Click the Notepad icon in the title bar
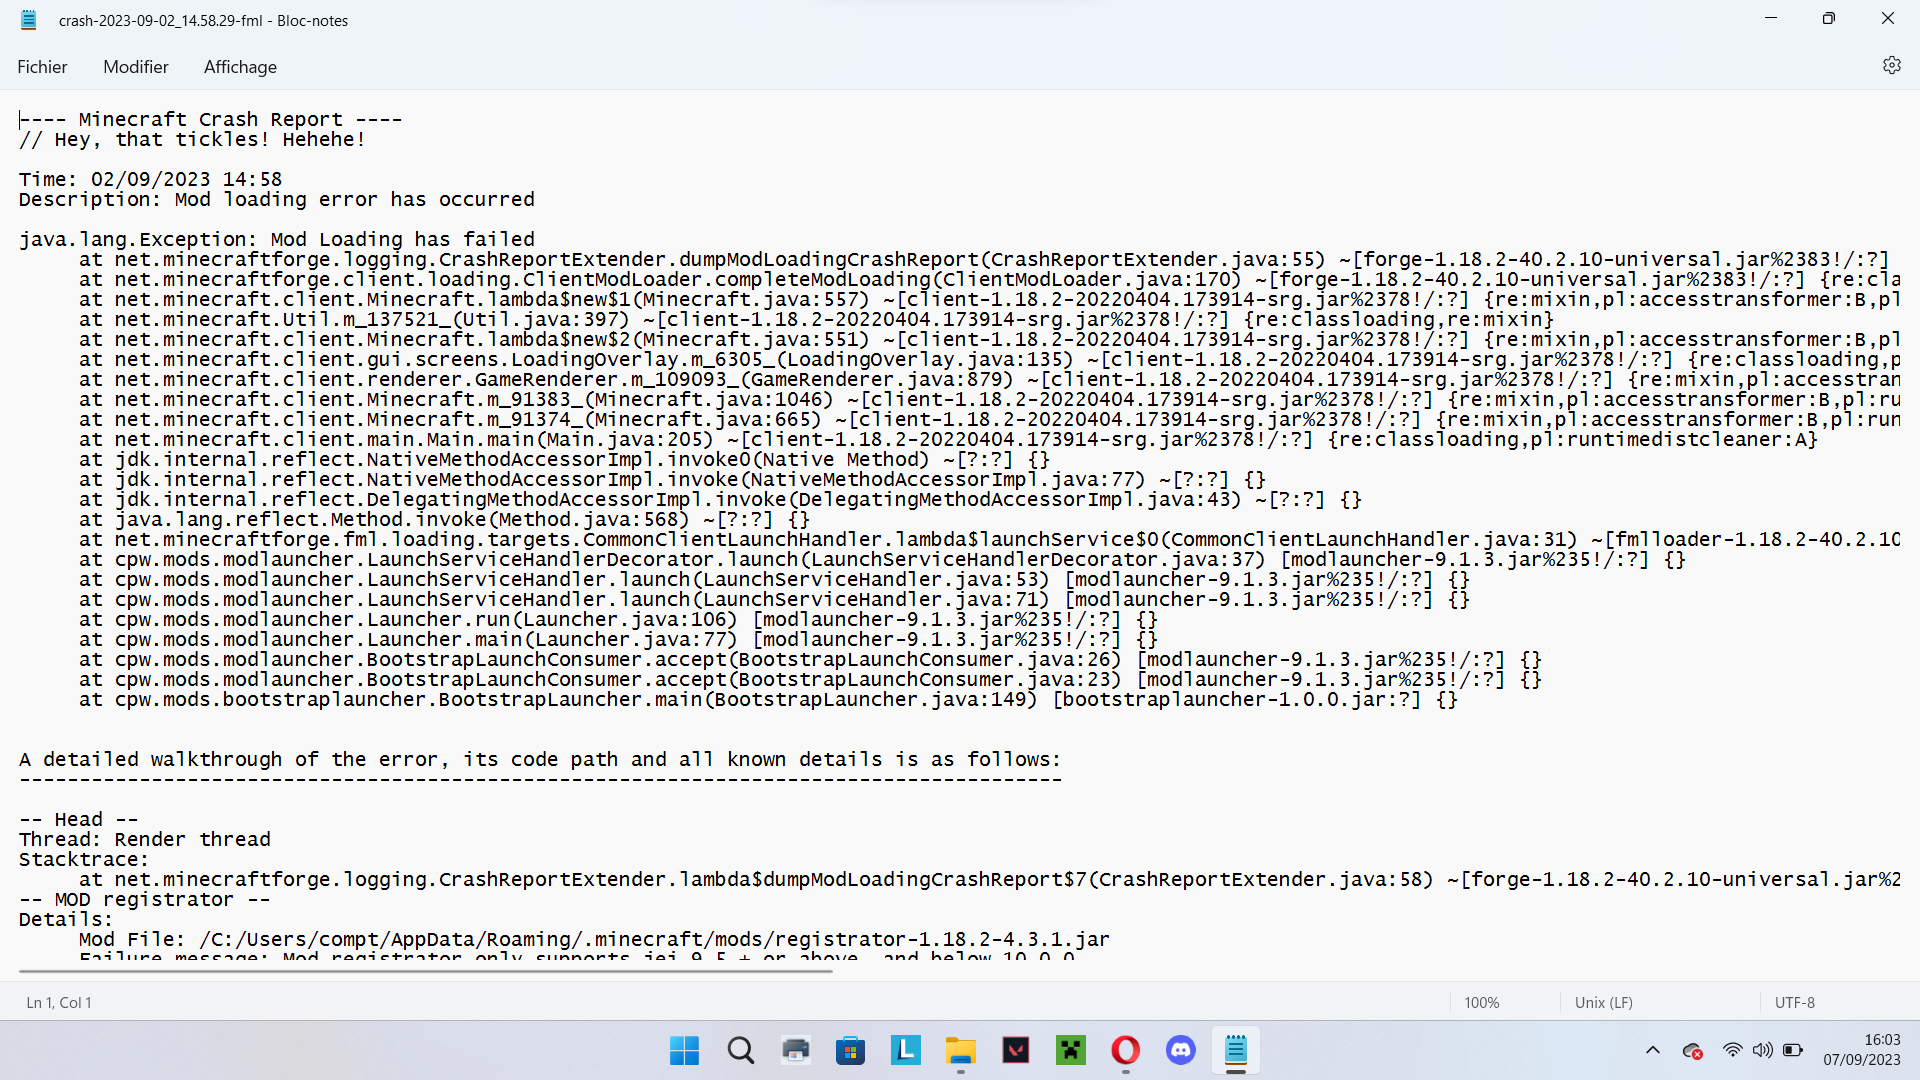 pyautogui.click(x=29, y=20)
